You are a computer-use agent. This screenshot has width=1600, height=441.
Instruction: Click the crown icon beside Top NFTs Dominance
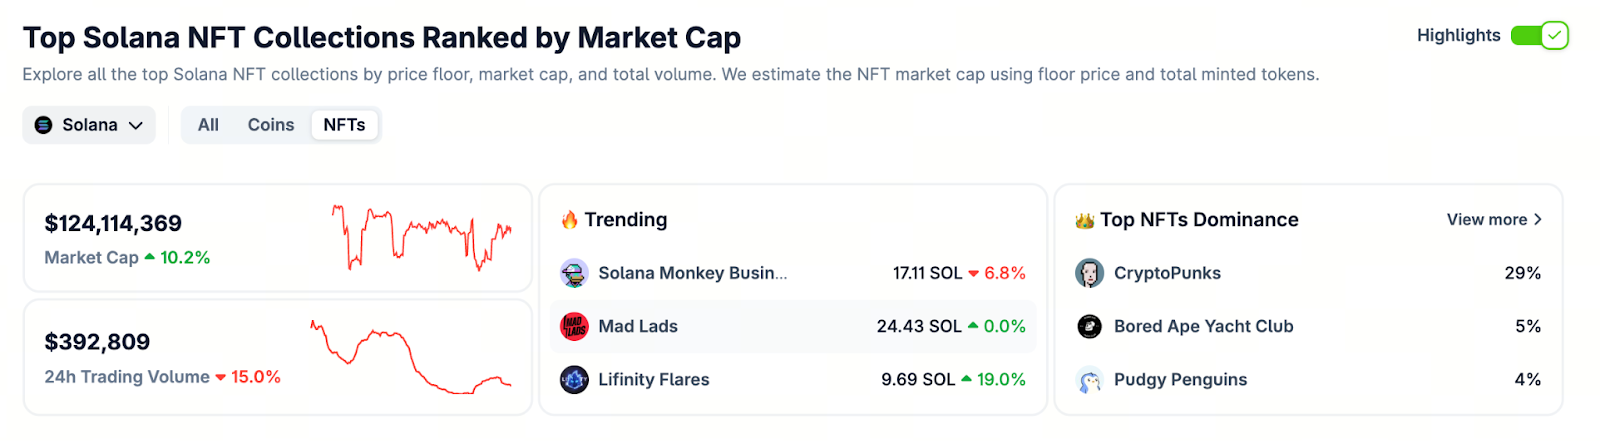tap(1084, 220)
